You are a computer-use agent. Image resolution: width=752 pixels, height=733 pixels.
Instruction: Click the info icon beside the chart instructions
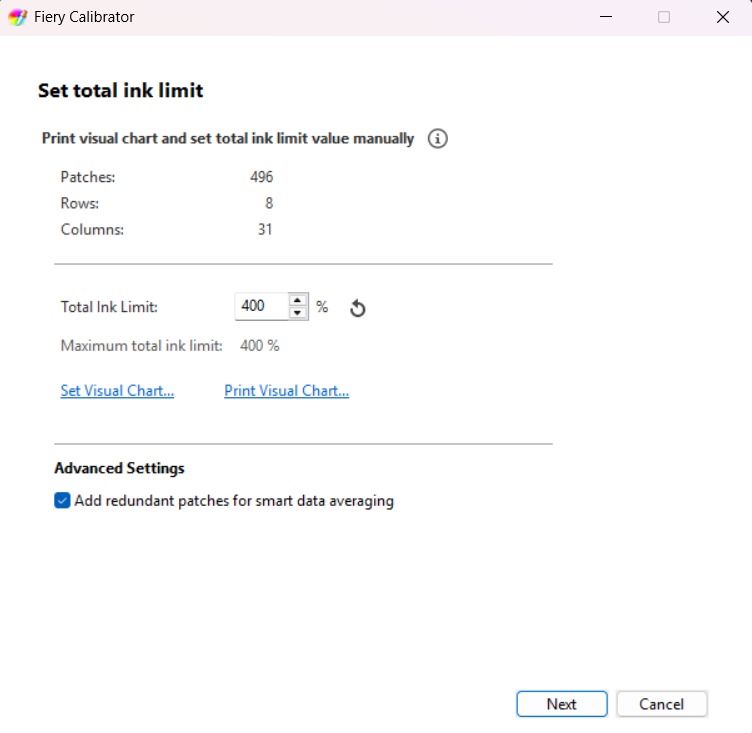click(437, 139)
